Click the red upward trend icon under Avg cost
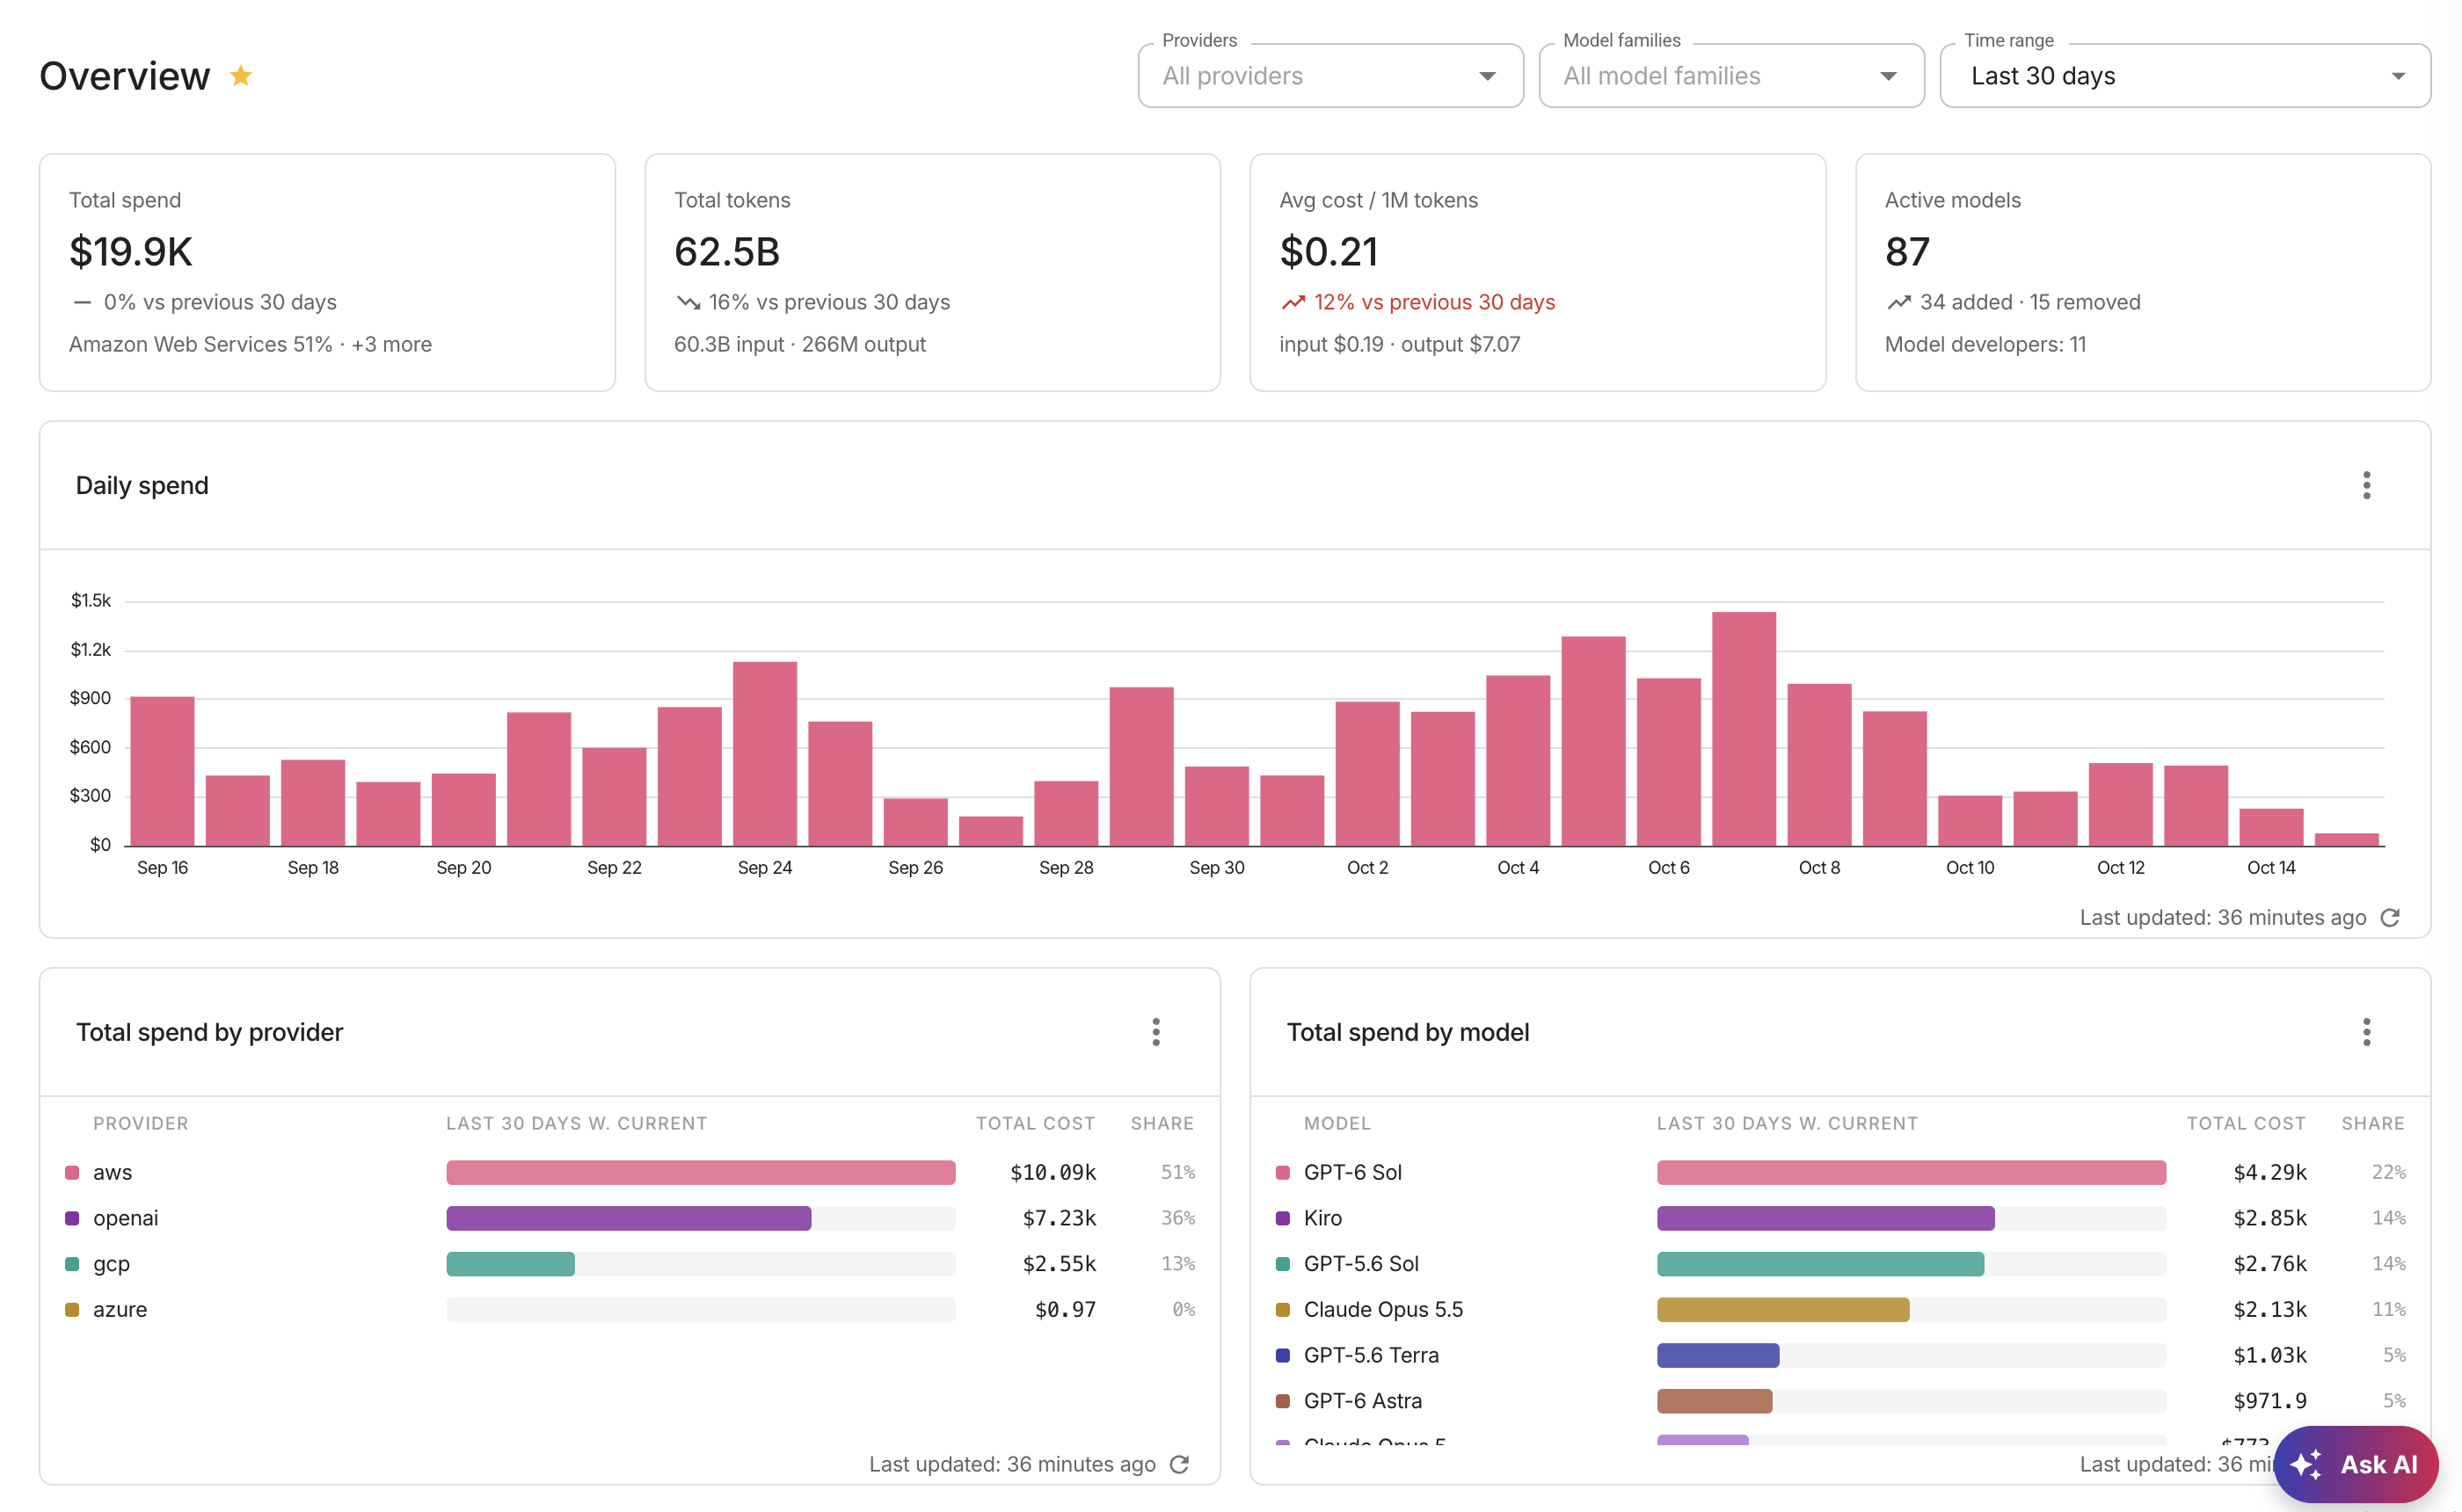The height and width of the screenshot is (1512, 2462). [x=1293, y=302]
